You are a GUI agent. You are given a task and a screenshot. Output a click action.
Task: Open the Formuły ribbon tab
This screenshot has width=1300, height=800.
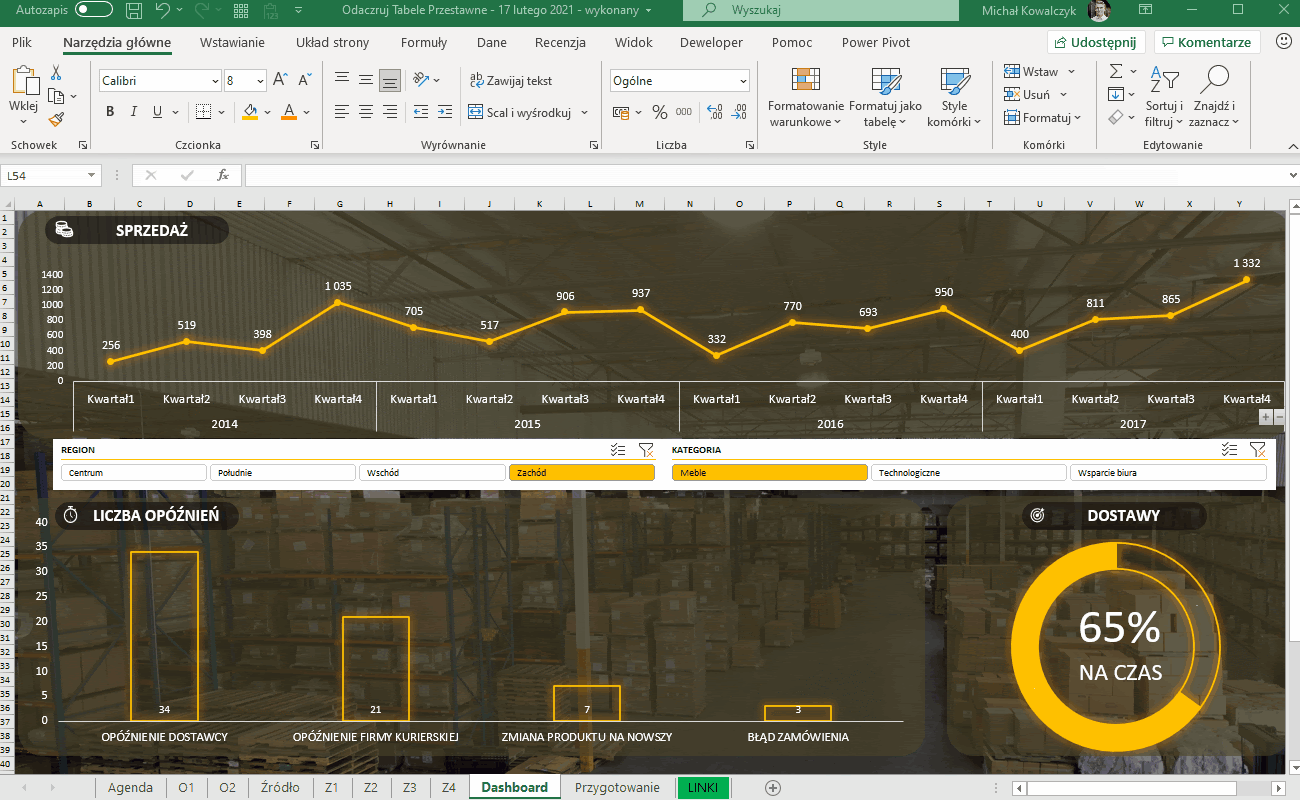tap(423, 43)
